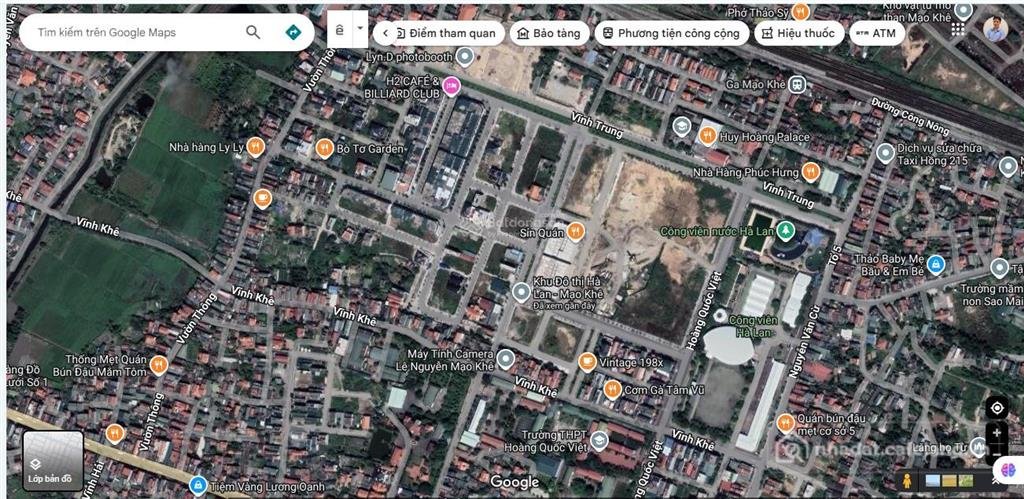
Task: Select the 'Hiệu thuốc' chip
Action: [x=798, y=33]
